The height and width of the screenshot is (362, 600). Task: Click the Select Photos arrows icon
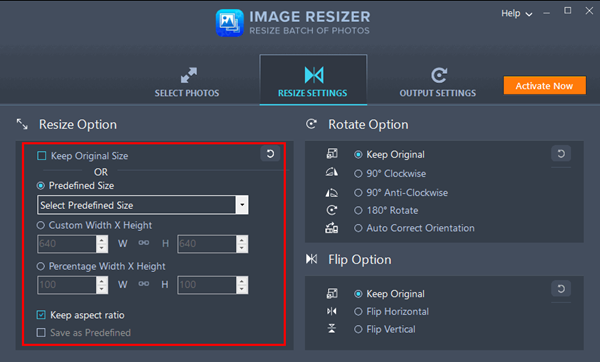pos(189,75)
